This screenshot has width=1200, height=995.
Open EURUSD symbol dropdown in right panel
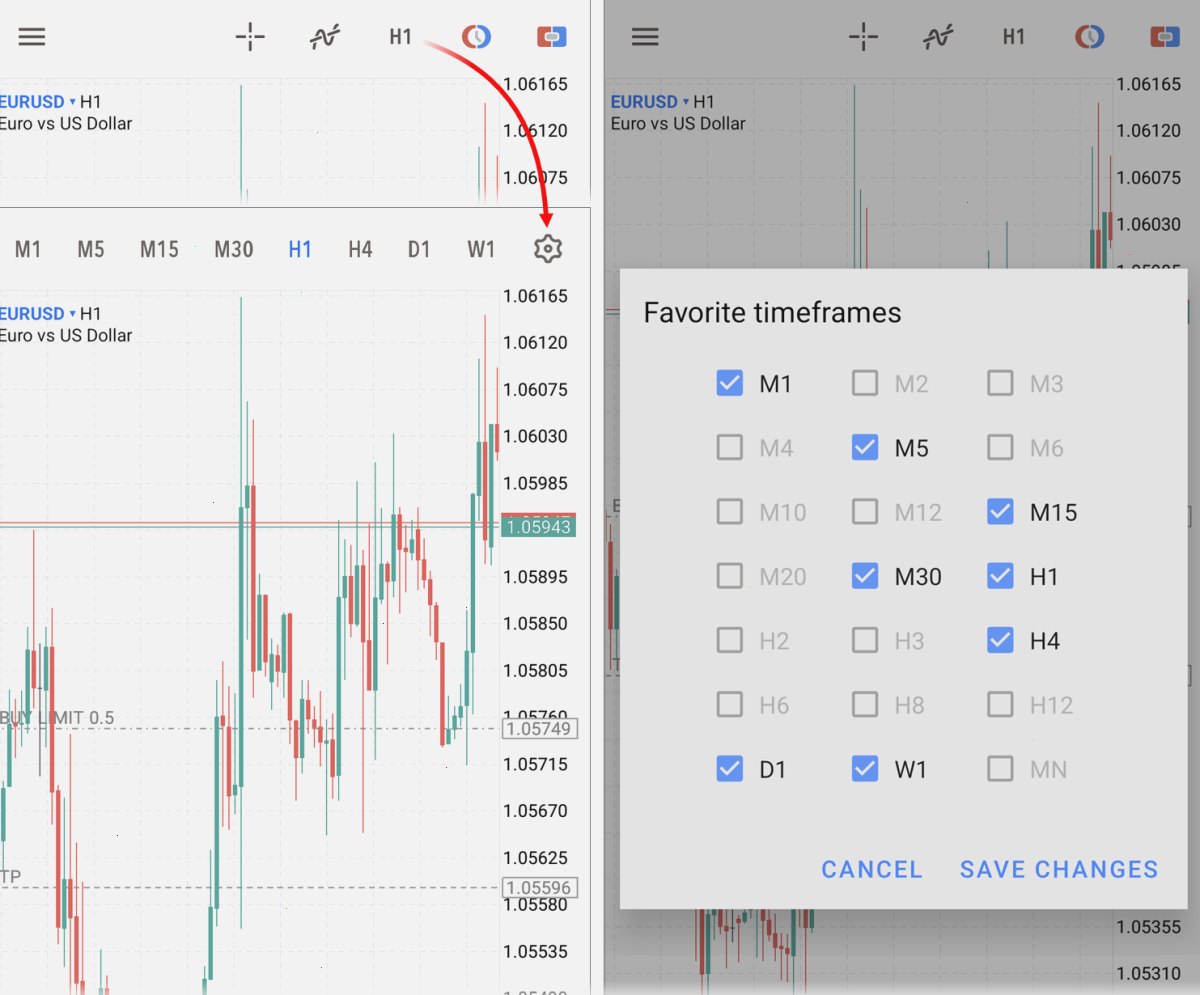650,102
